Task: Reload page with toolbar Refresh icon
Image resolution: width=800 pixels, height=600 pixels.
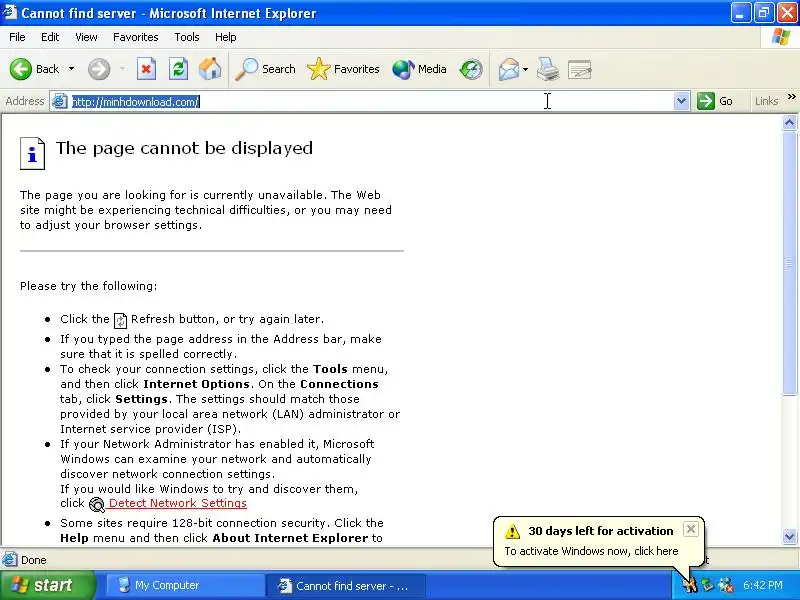Action: [178, 69]
